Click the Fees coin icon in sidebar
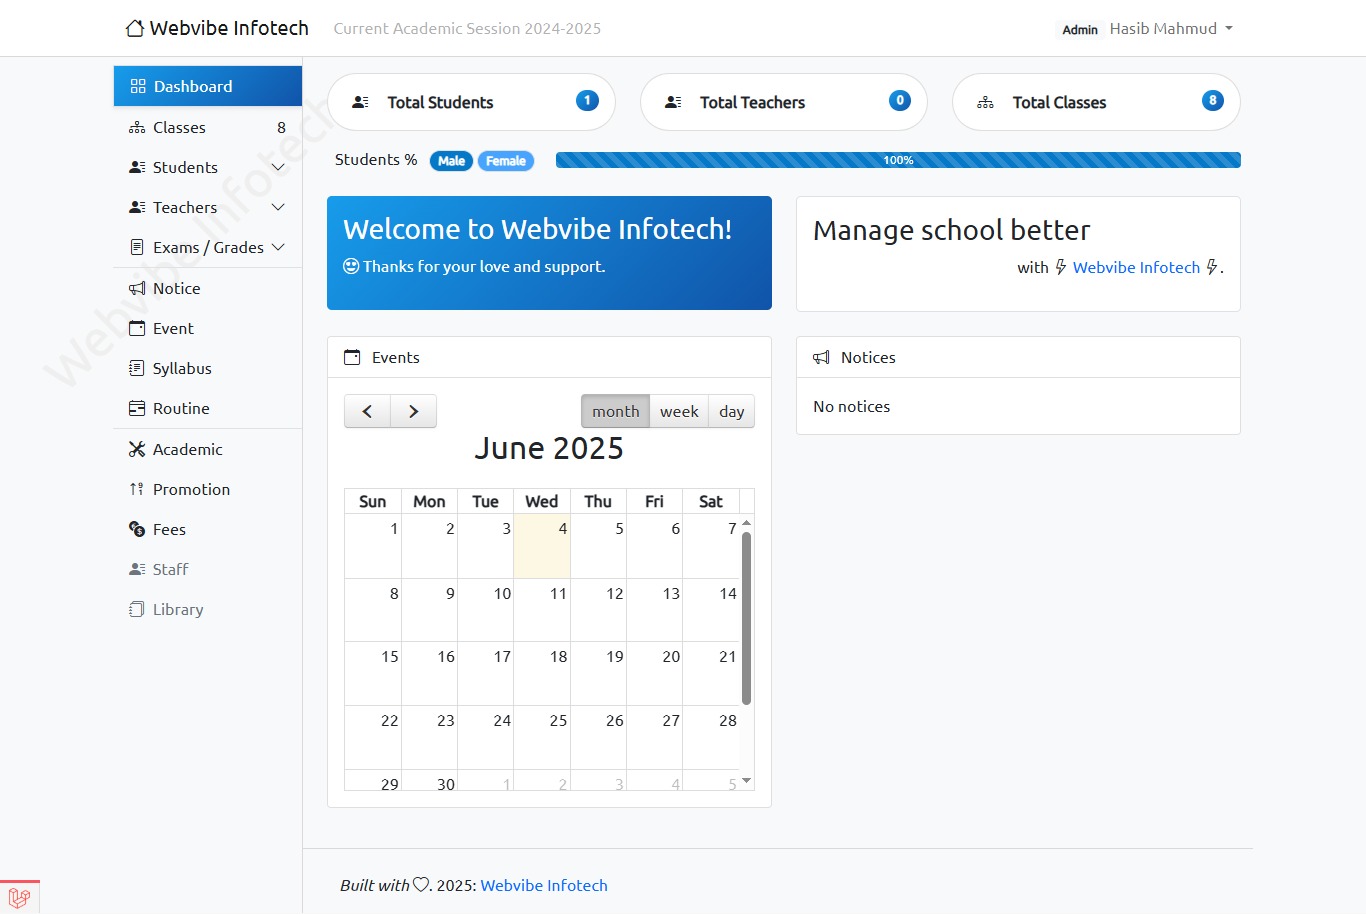This screenshot has width=1366, height=914. pos(137,530)
